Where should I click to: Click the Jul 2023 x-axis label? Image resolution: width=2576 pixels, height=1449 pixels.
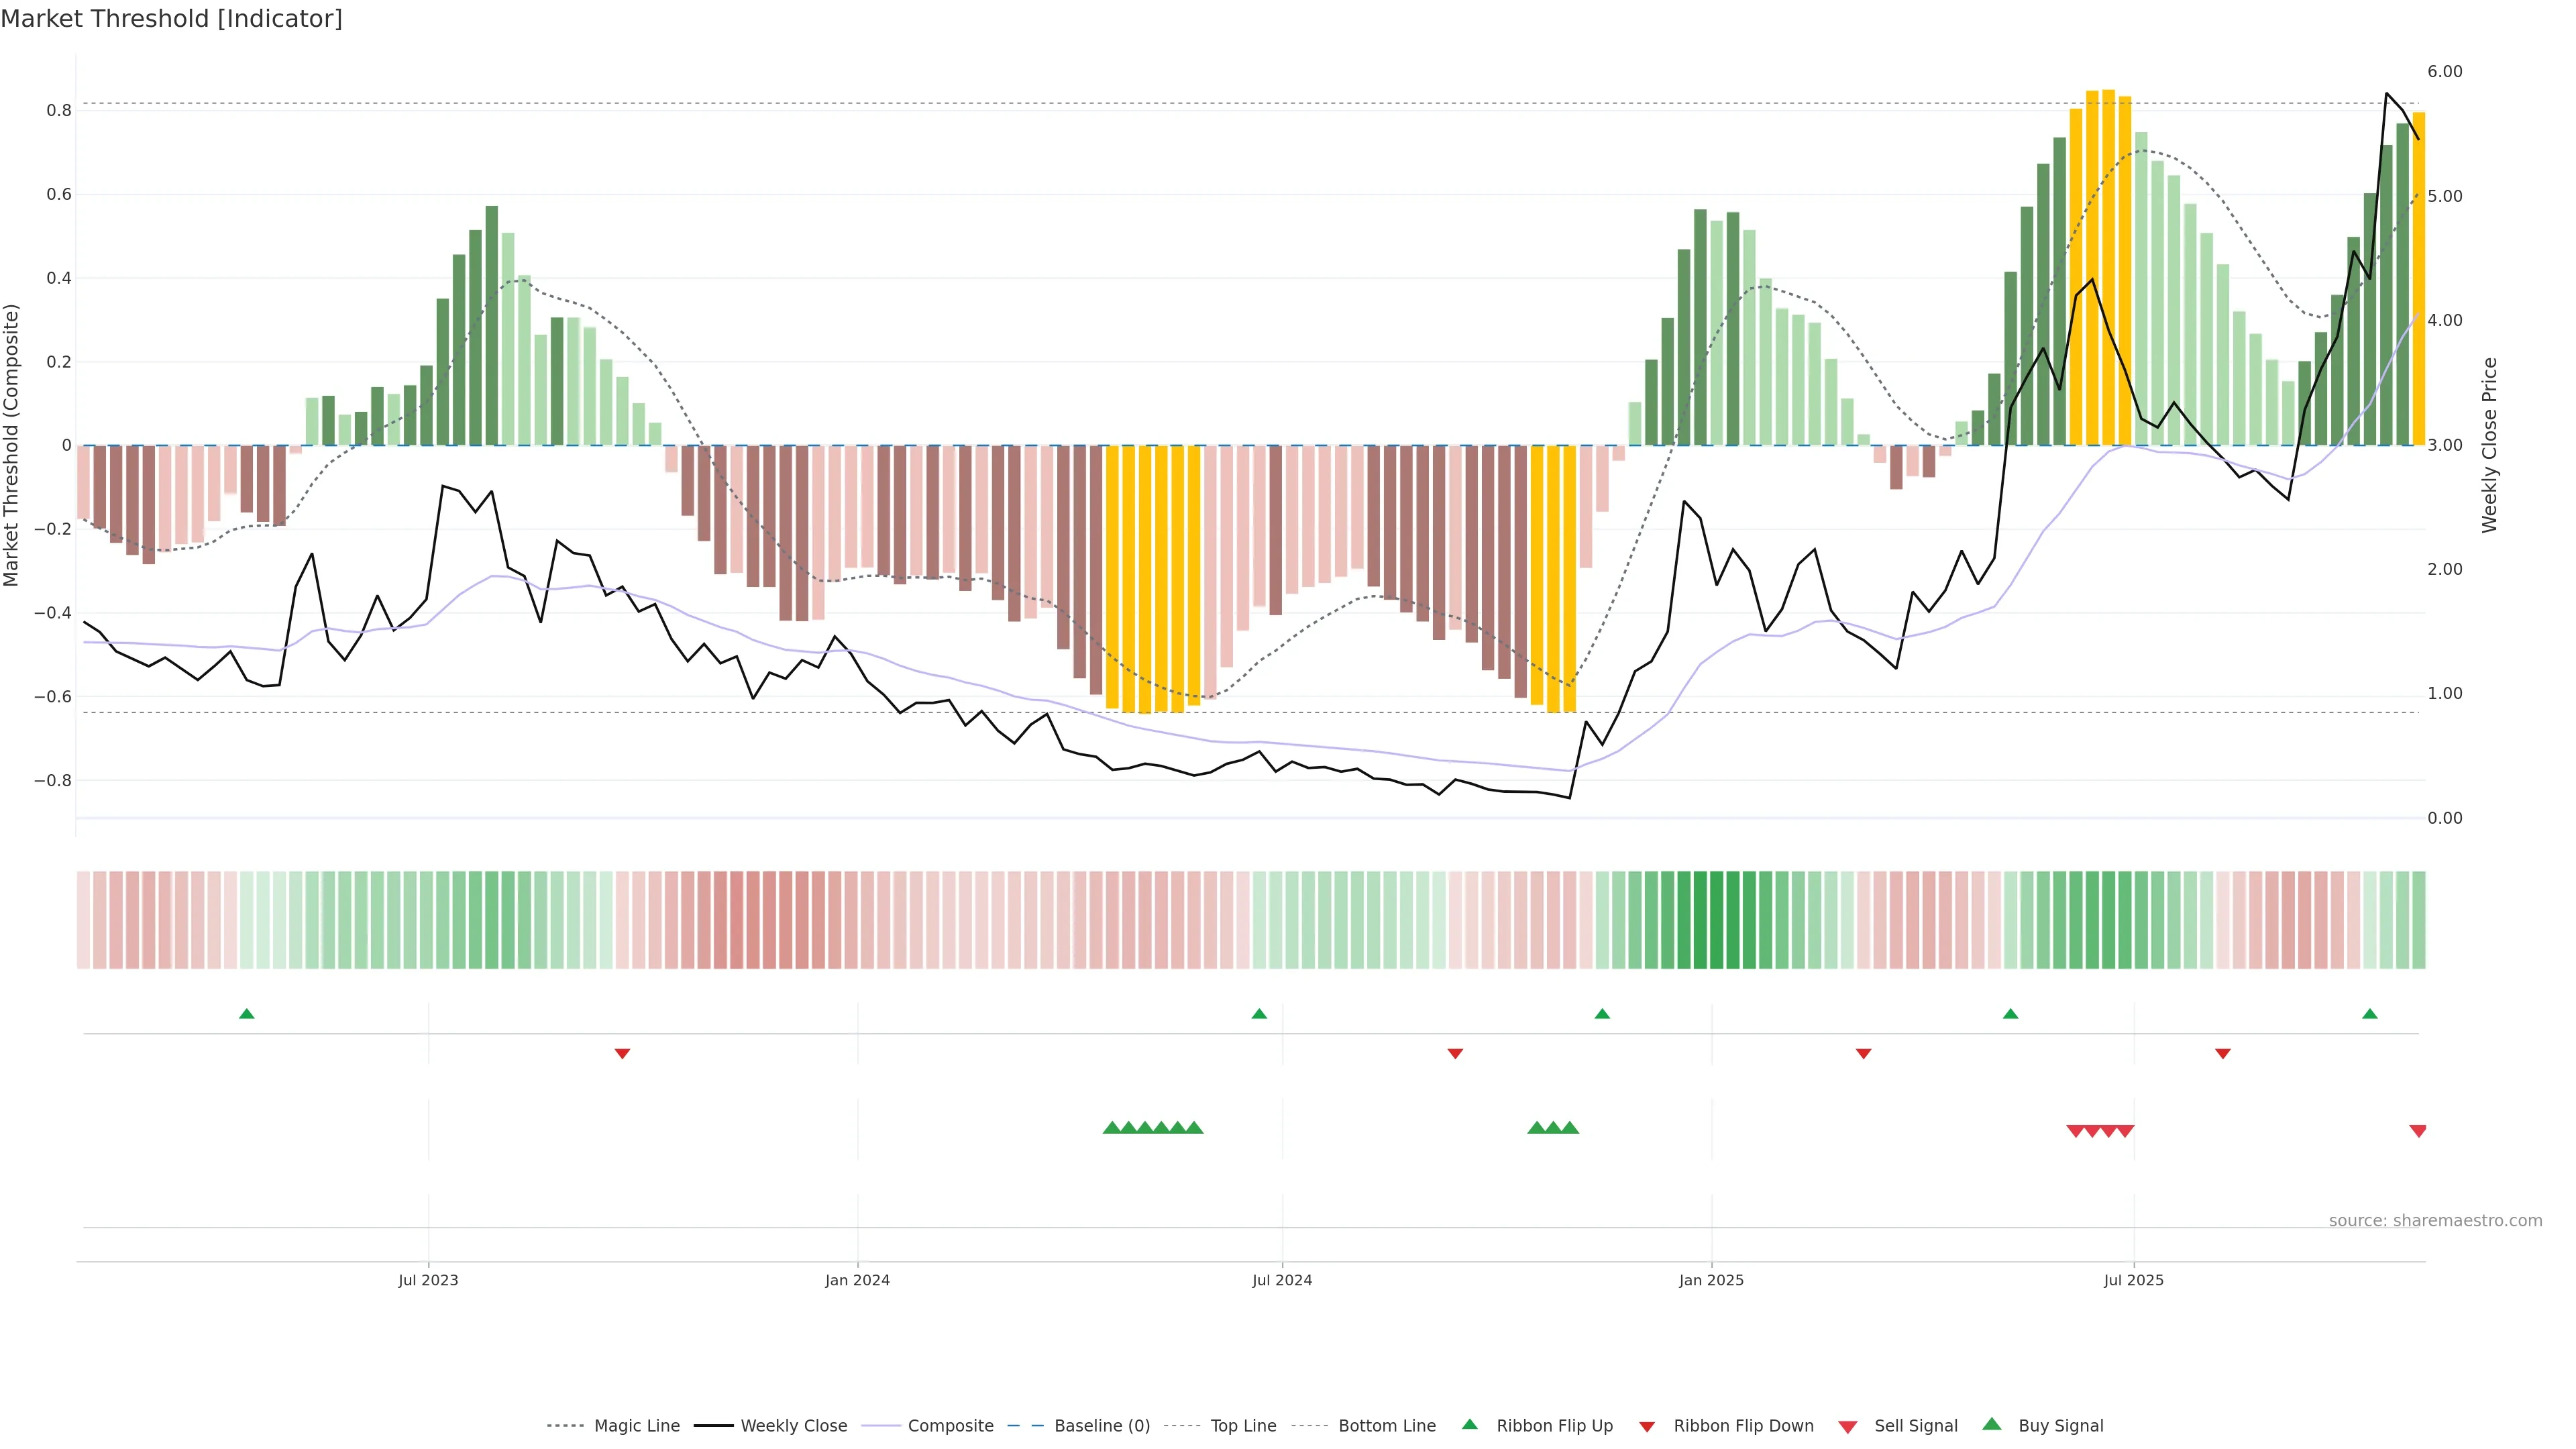[428, 1280]
